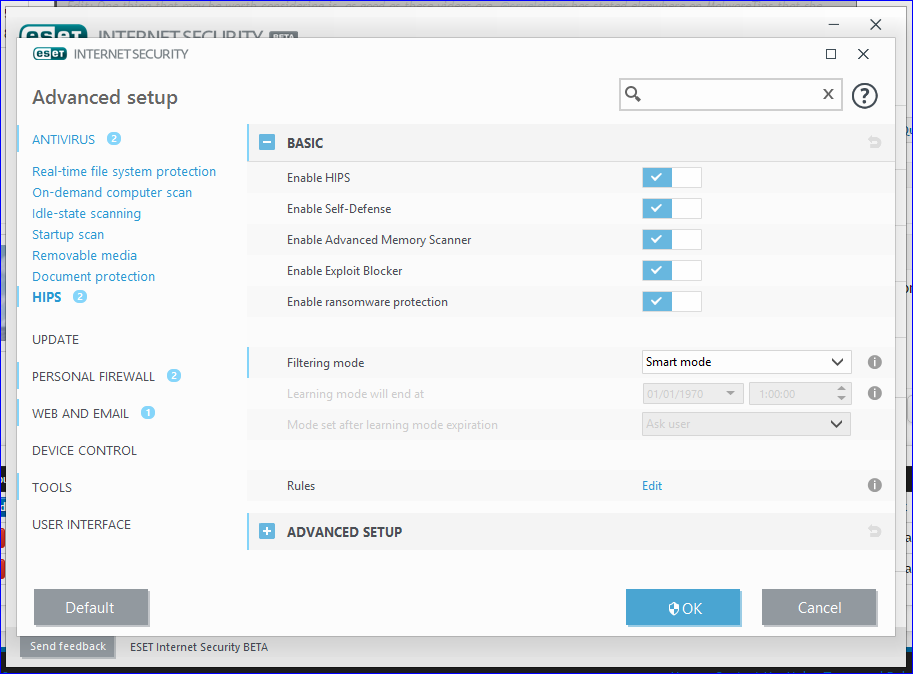The height and width of the screenshot is (674, 913).
Task: Open the learning mode date dropdown
Action: 693,393
